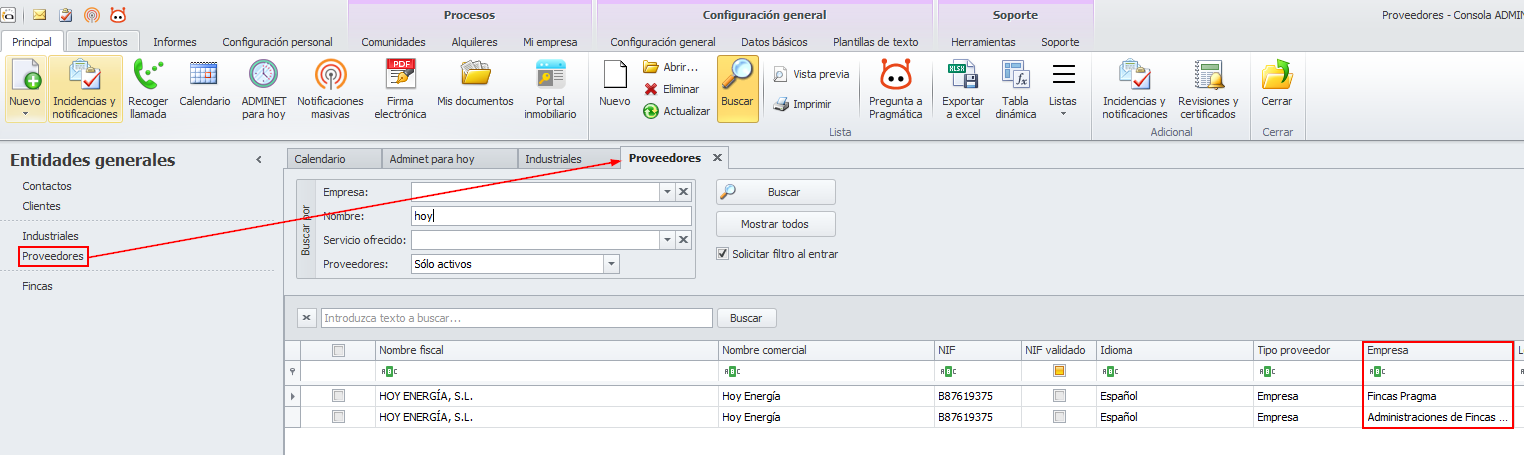Click the Nombre input field
The image size is (1524, 455).
pos(551,216)
